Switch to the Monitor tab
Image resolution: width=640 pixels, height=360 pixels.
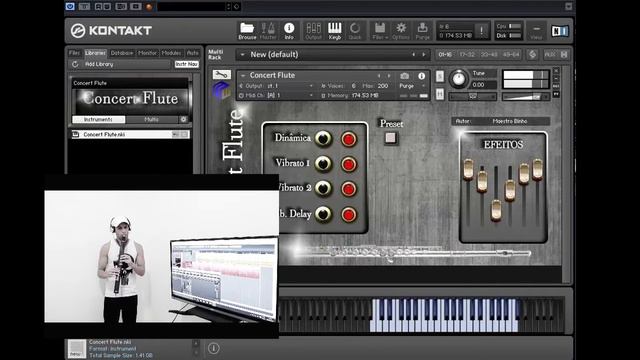pyautogui.click(x=147, y=53)
